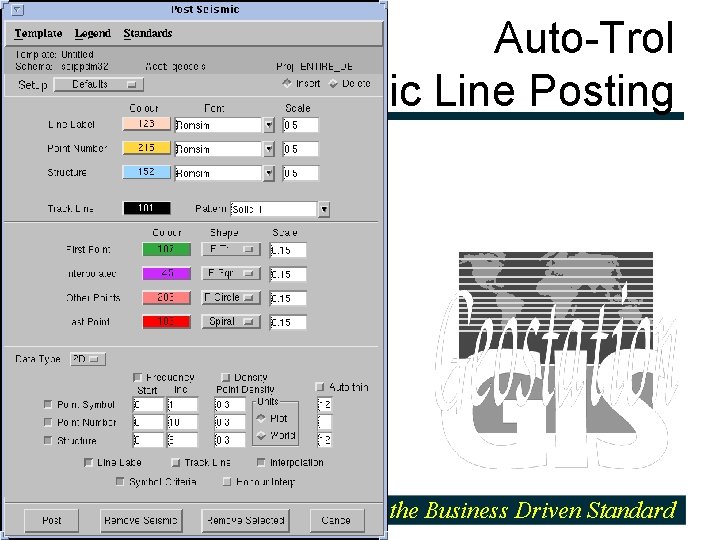This screenshot has width=720, height=540.
Task: Open the Interpolated shape option menu
Action: (x=231, y=273)
